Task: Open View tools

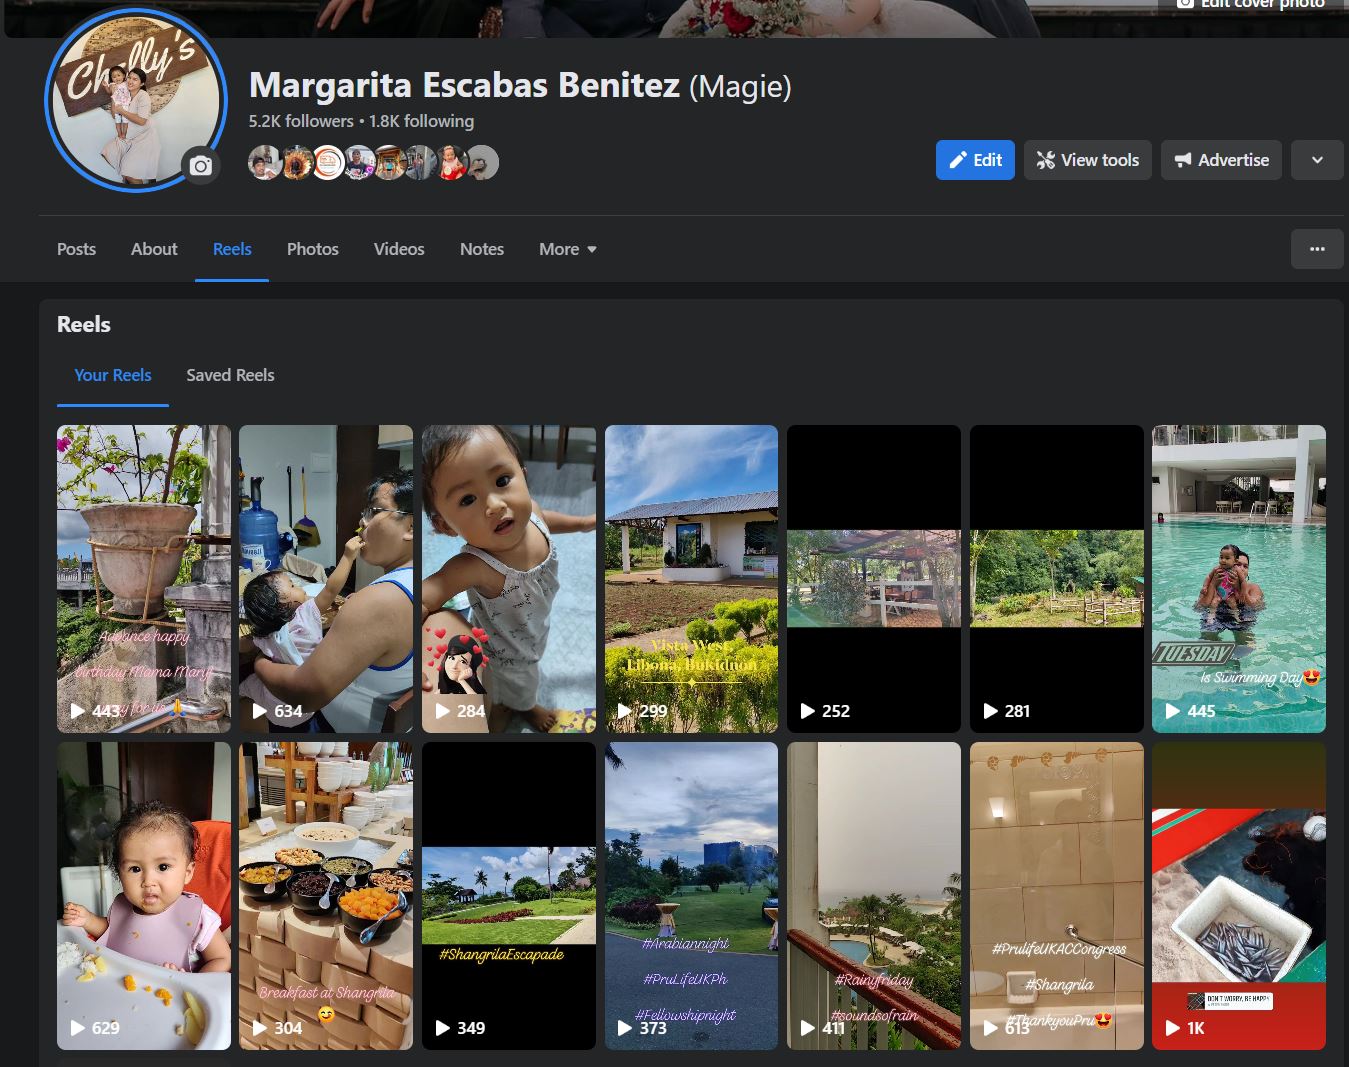Action: tap(1088, 160)
